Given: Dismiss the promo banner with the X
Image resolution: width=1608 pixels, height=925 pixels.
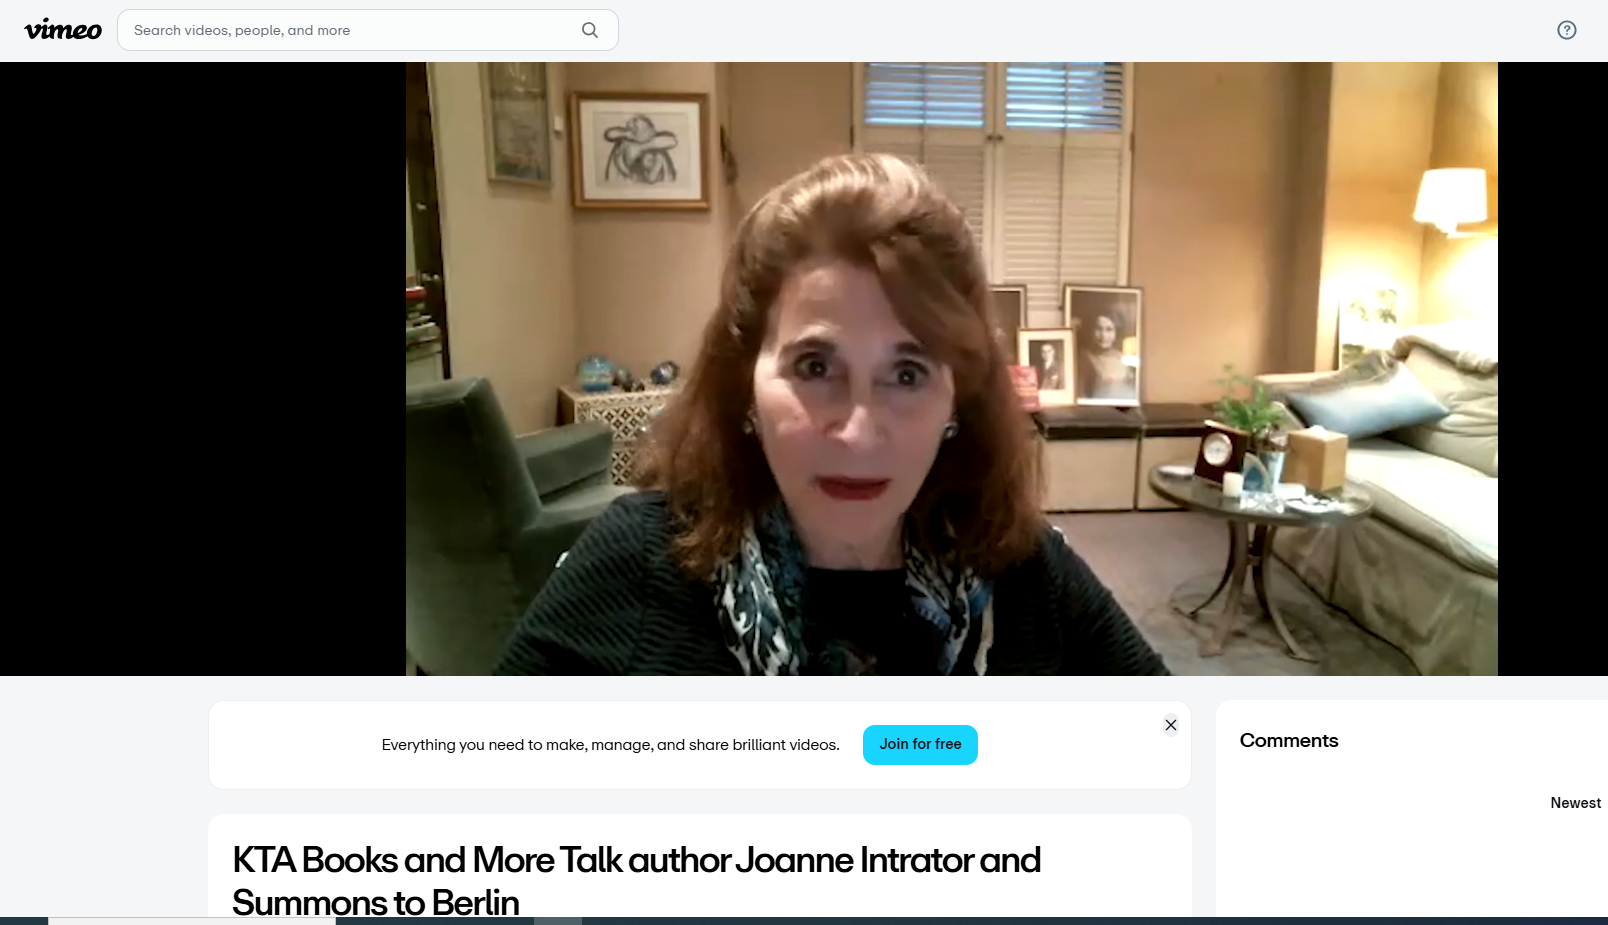Looking at the screenshot, I should coord(1170,725).
